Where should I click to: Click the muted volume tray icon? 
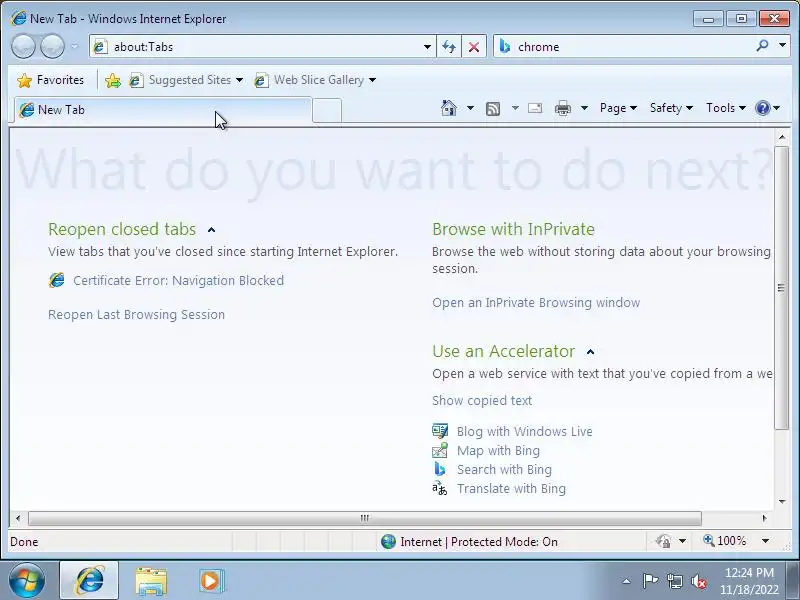click(x=698, y=581)
